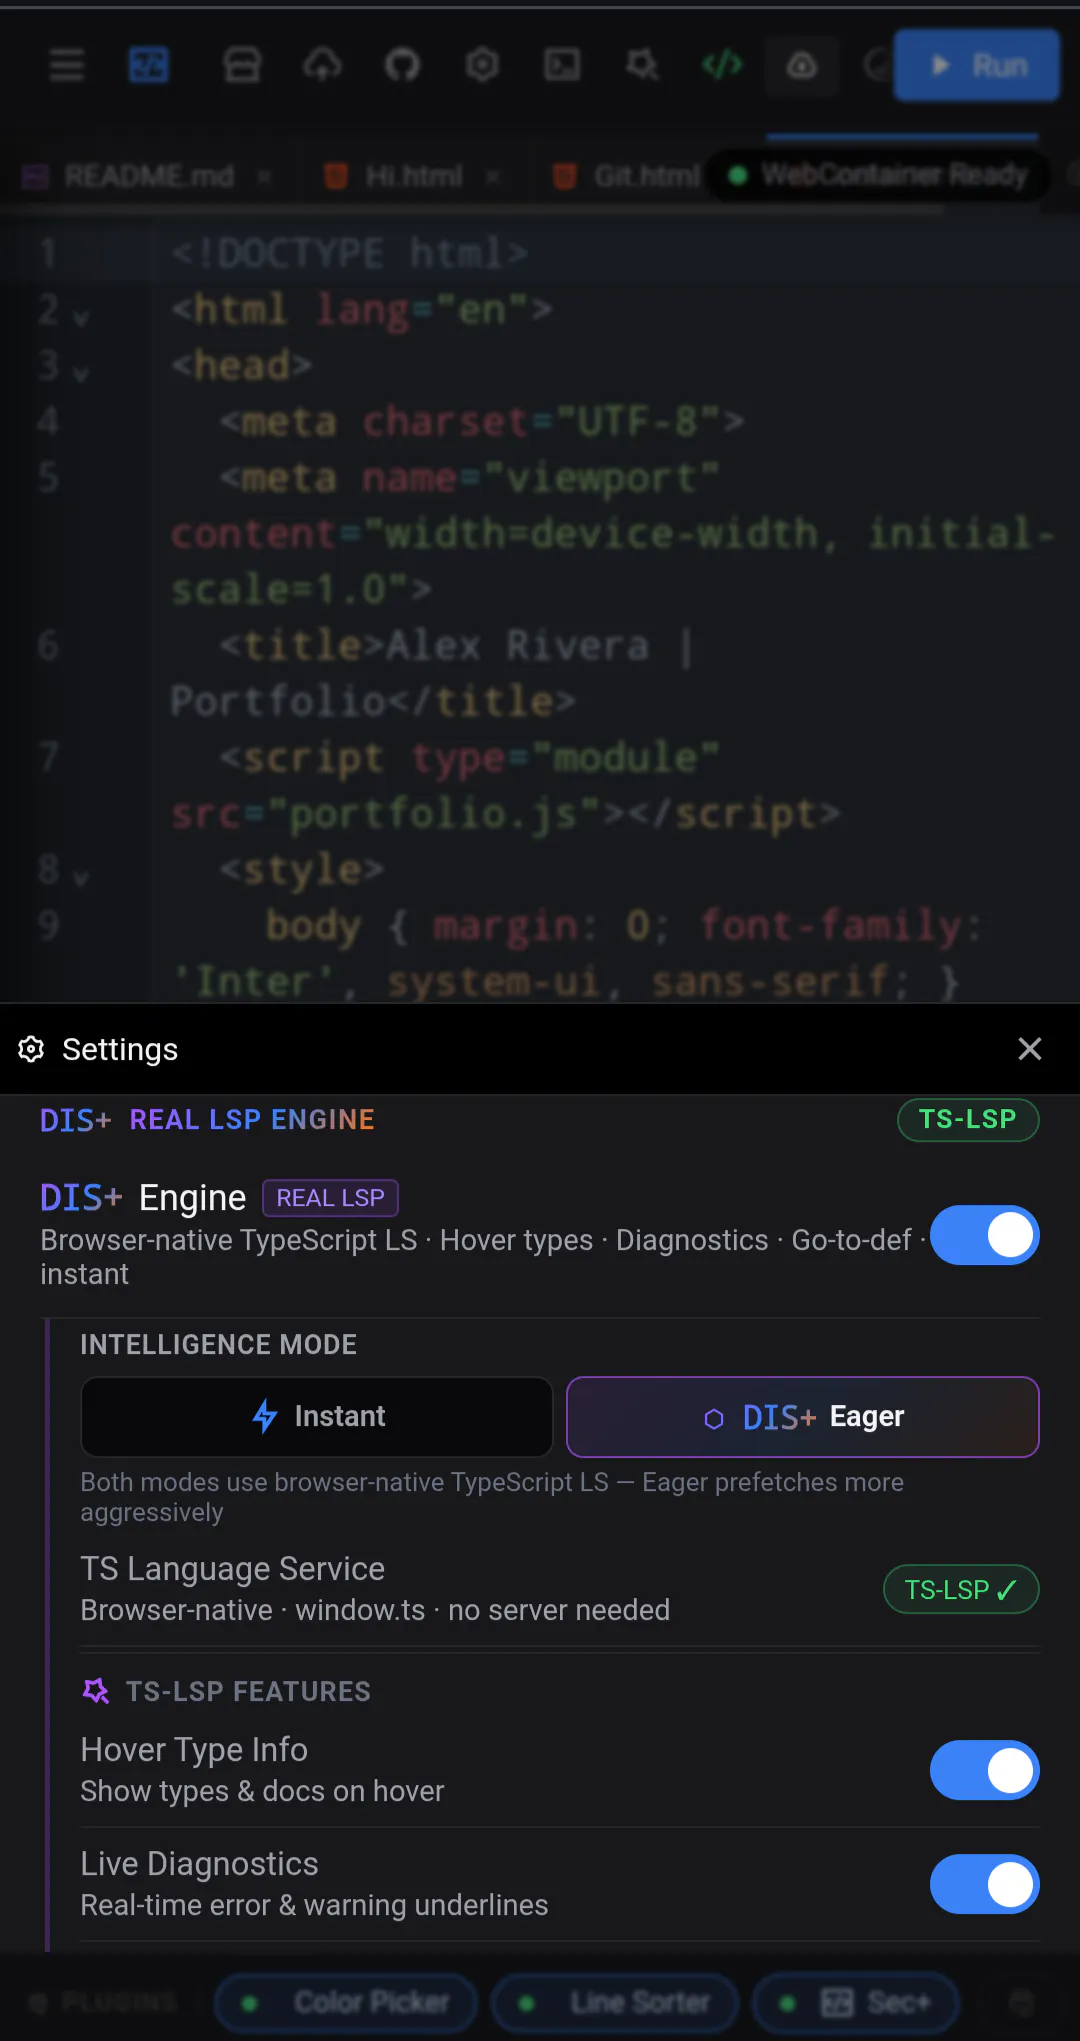Switch to the Hi.html tab
Screen dimensions: 1080x2041
click(413, 177)
